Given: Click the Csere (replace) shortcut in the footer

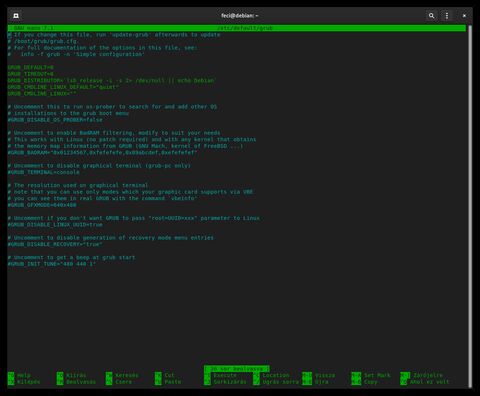Looking at the screenshot, I should 119,382.
